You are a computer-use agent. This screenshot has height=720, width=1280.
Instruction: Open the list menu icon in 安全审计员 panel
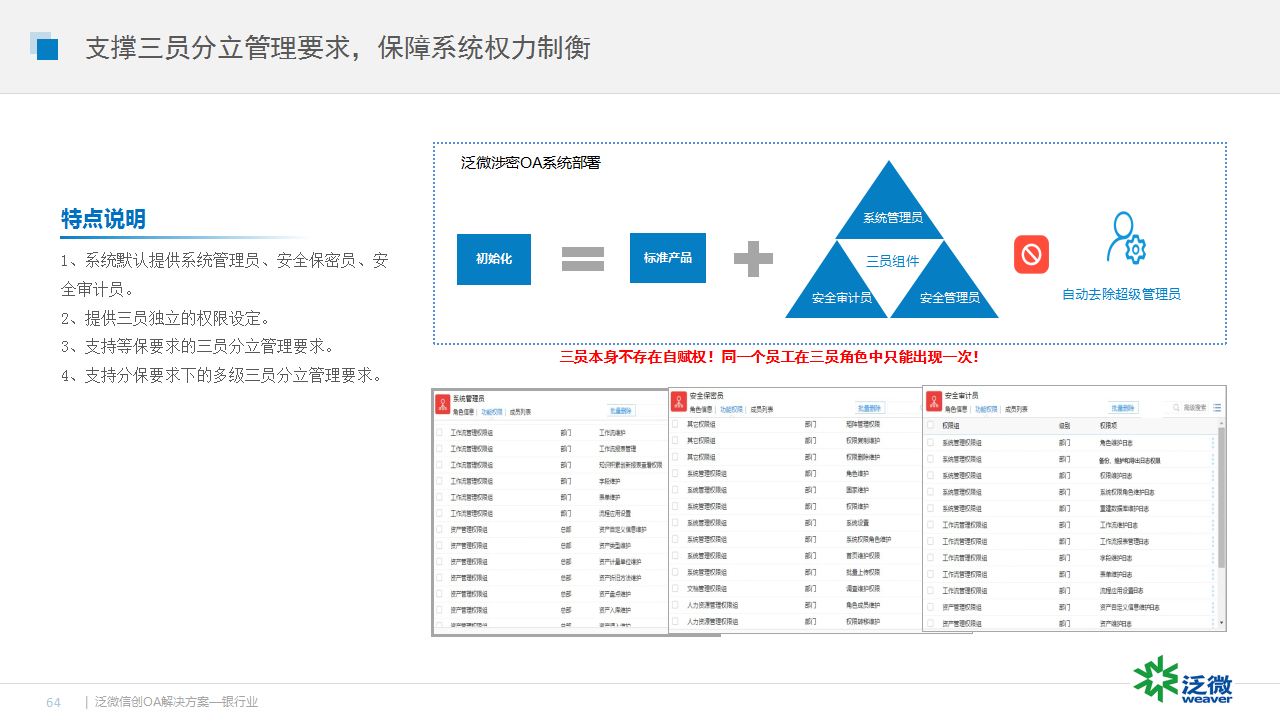click(1217, 408)
